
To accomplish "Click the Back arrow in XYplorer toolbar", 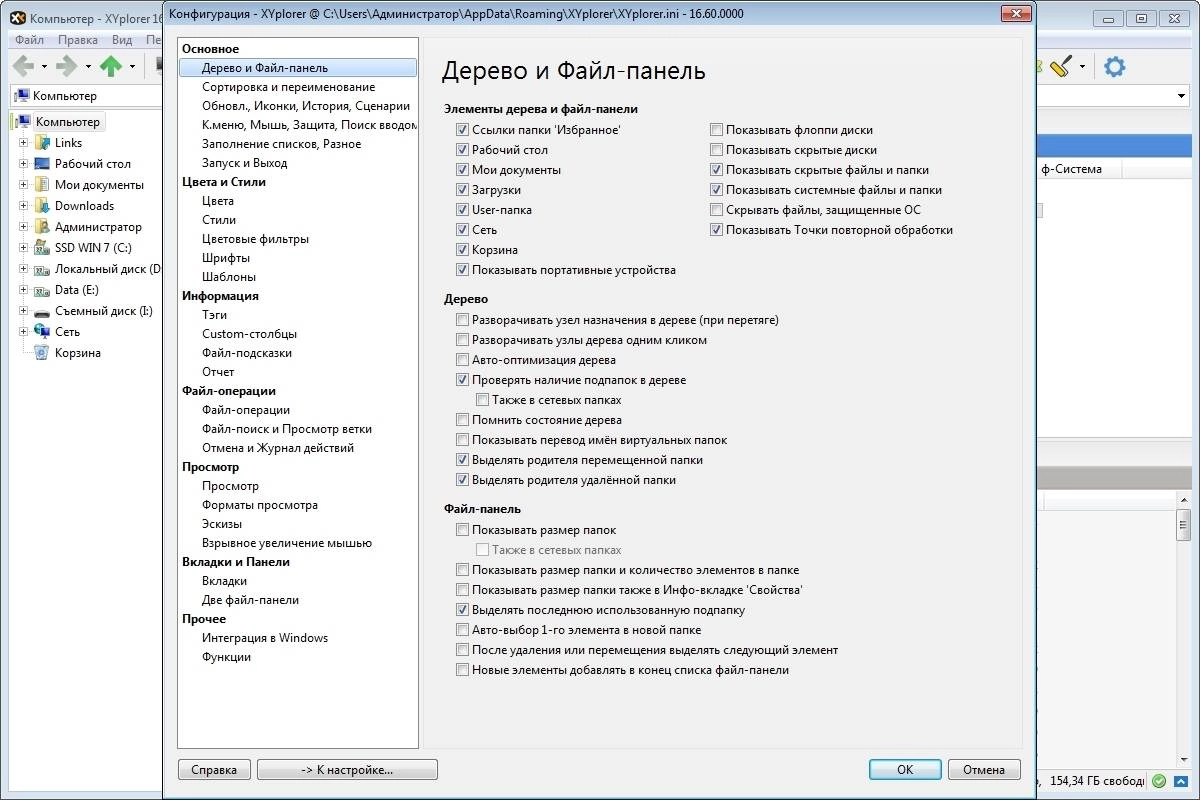I will click(x=23, y=66).
